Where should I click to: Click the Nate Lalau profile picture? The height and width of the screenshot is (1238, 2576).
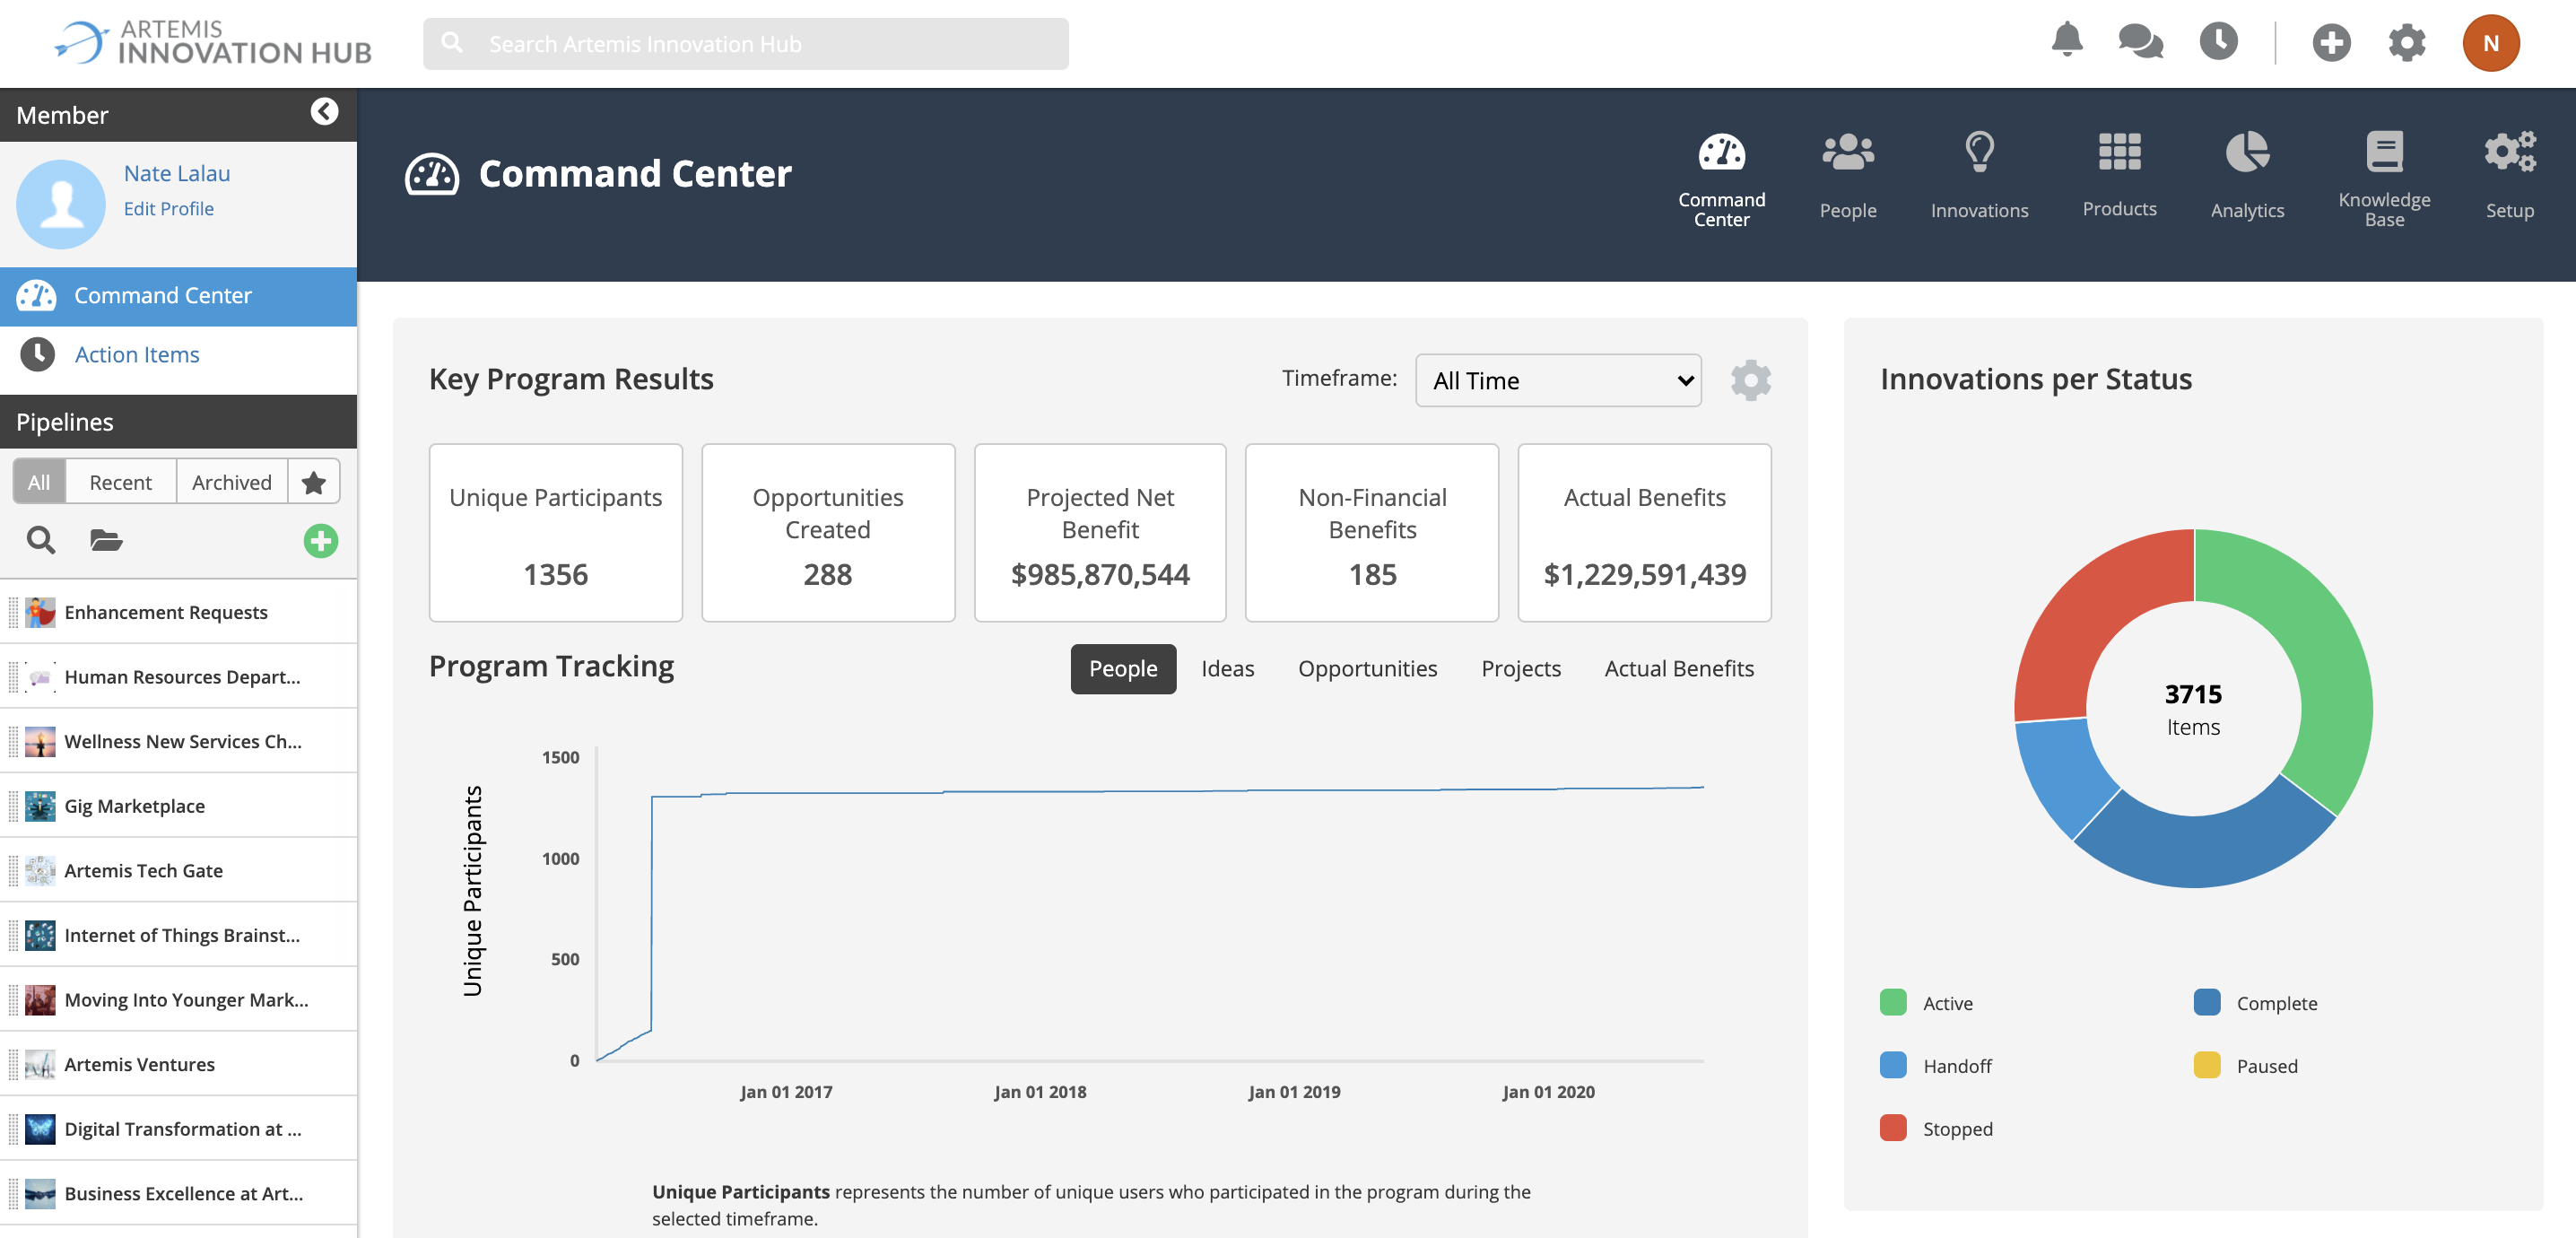(x=61, y=204)
